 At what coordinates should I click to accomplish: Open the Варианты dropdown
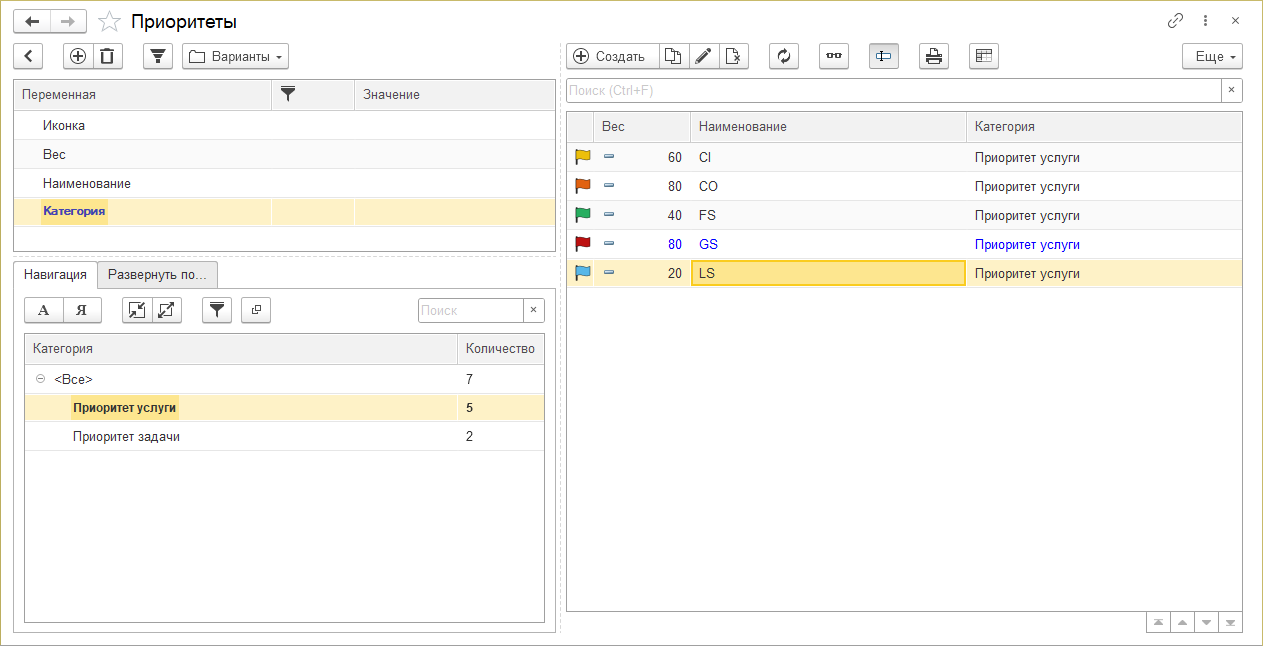tap(236, 56)
